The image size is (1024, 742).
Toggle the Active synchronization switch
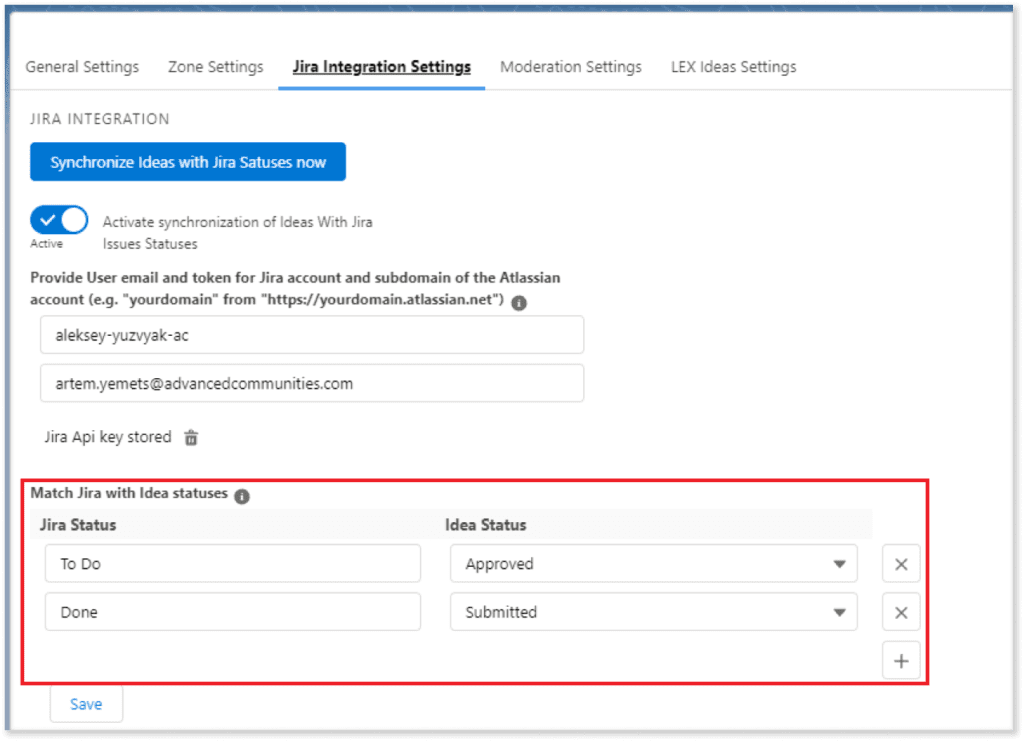click(x=59, y=220)
